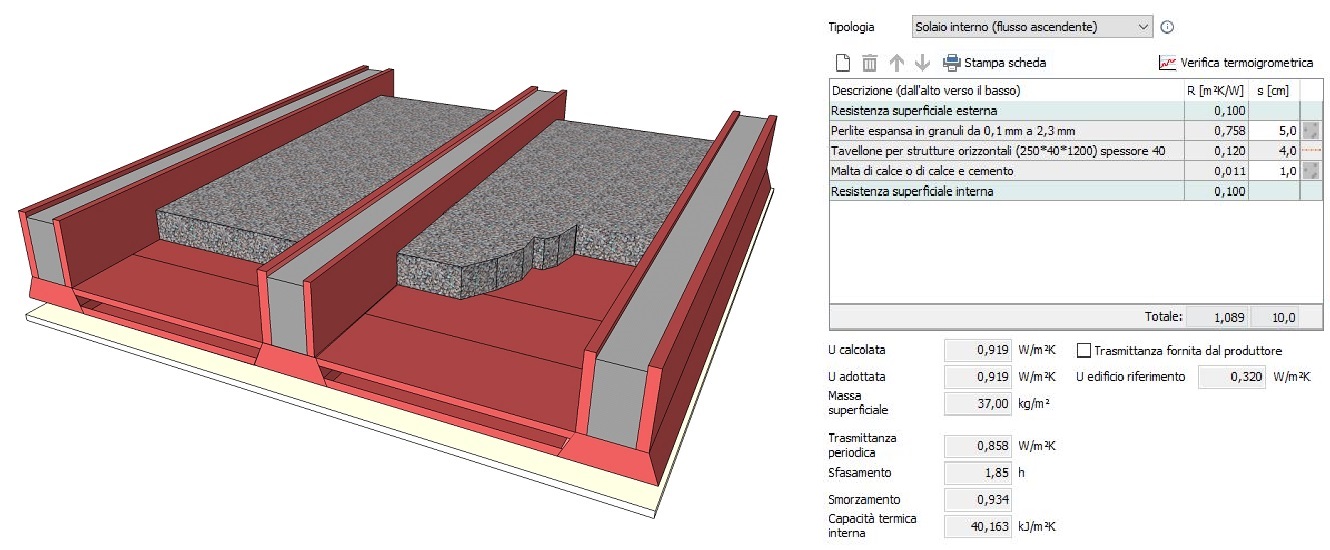The height and width of the screenshot is (550, 1330).
Task: Click the R [m²K/W] column header
Action: (x=1217, y=90)
